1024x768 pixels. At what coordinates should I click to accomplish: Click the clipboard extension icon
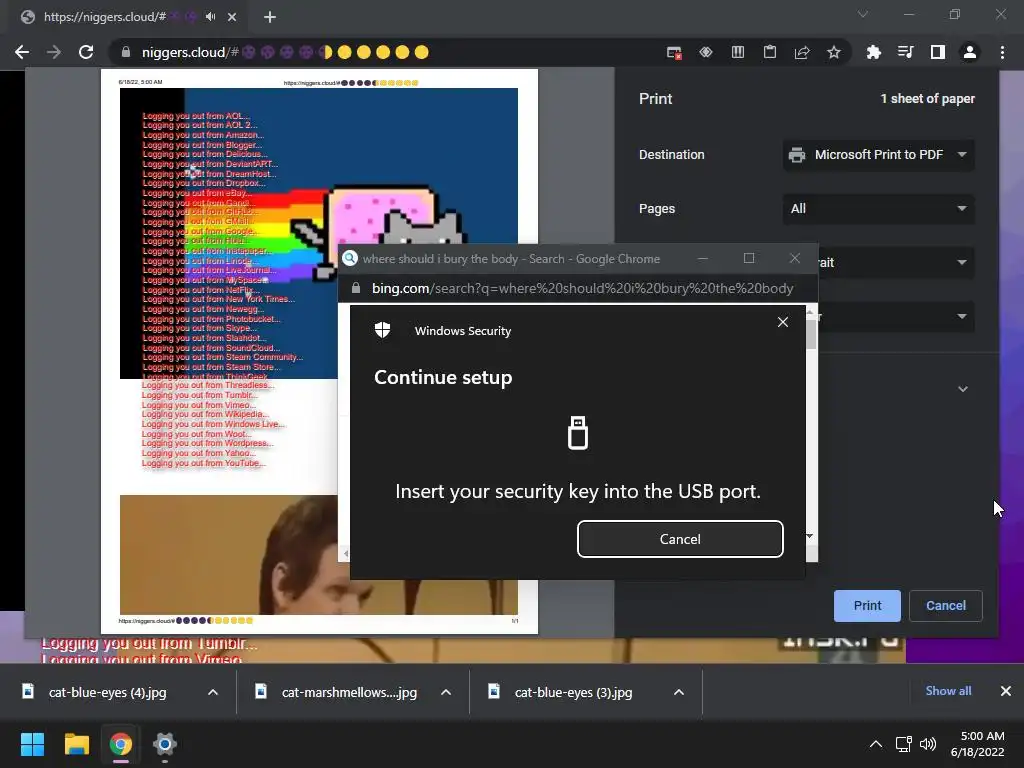tap(770, 52)
